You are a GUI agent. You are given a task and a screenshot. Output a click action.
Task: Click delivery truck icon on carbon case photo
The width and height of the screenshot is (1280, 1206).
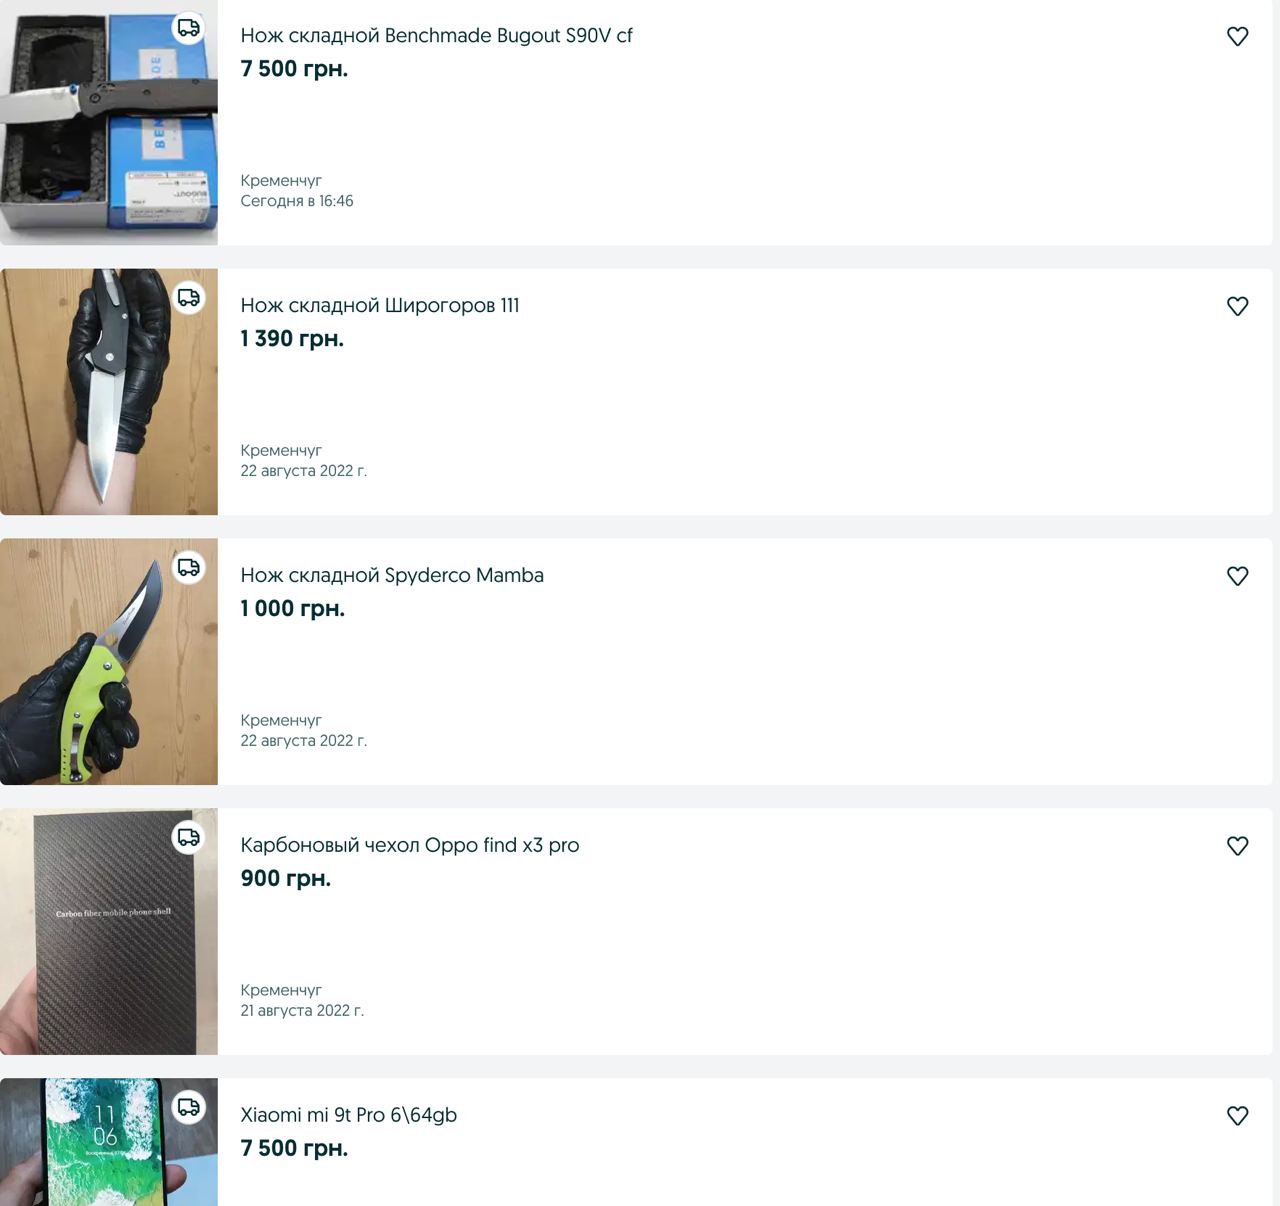189,838
